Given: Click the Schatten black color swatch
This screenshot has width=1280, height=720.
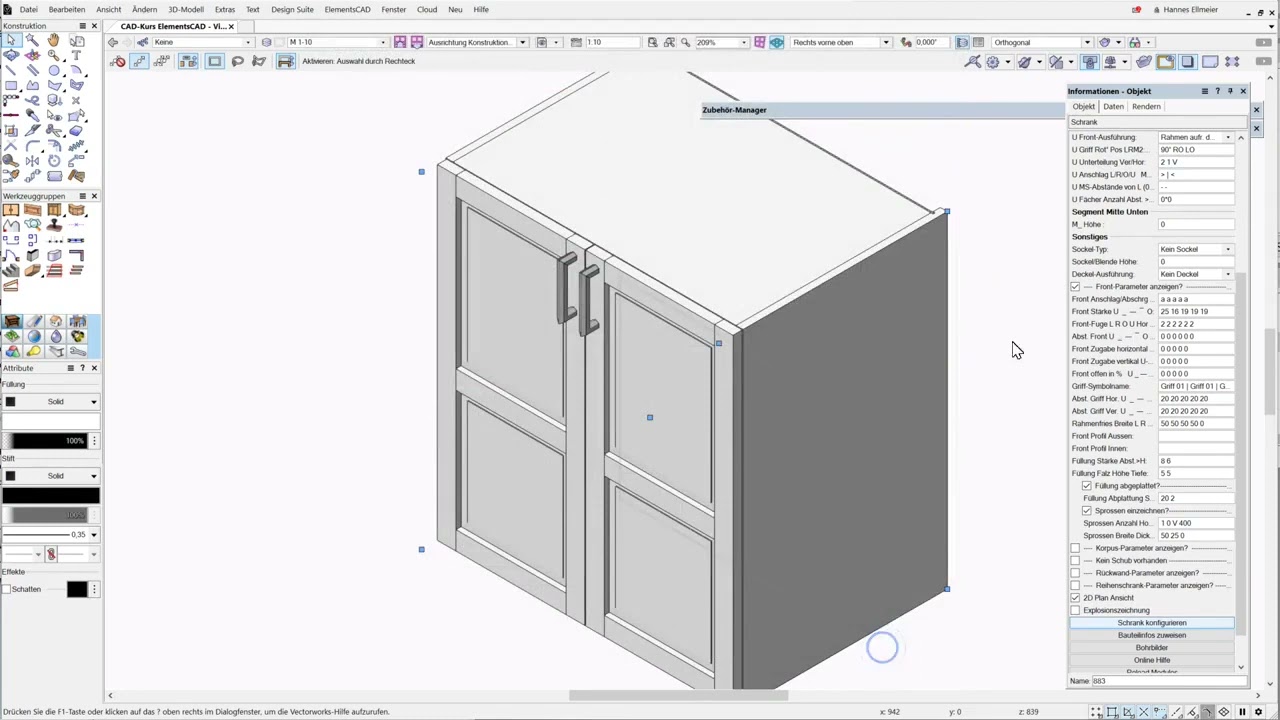Looking at the screenshot, I should tap(77, 589).
